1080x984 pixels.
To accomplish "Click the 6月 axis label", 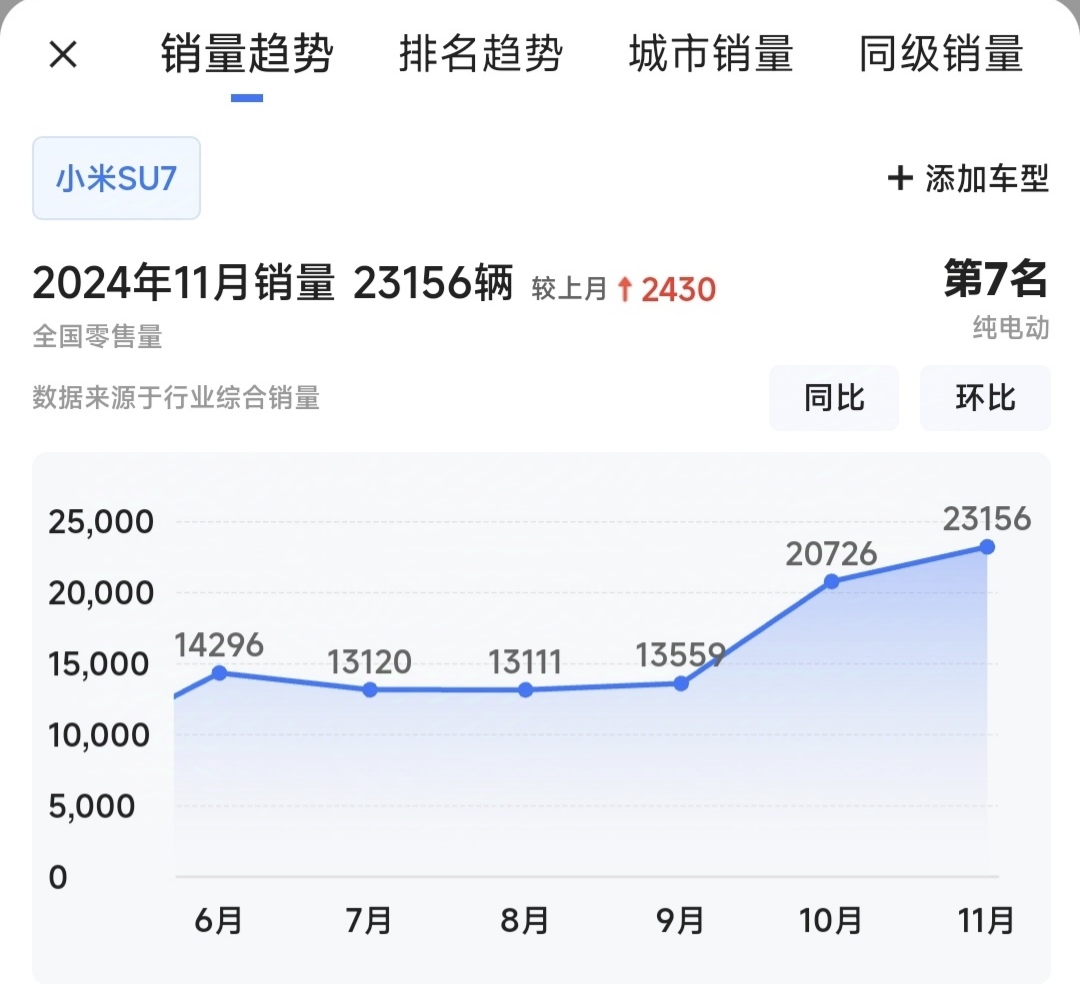I will tap(218, 920).
